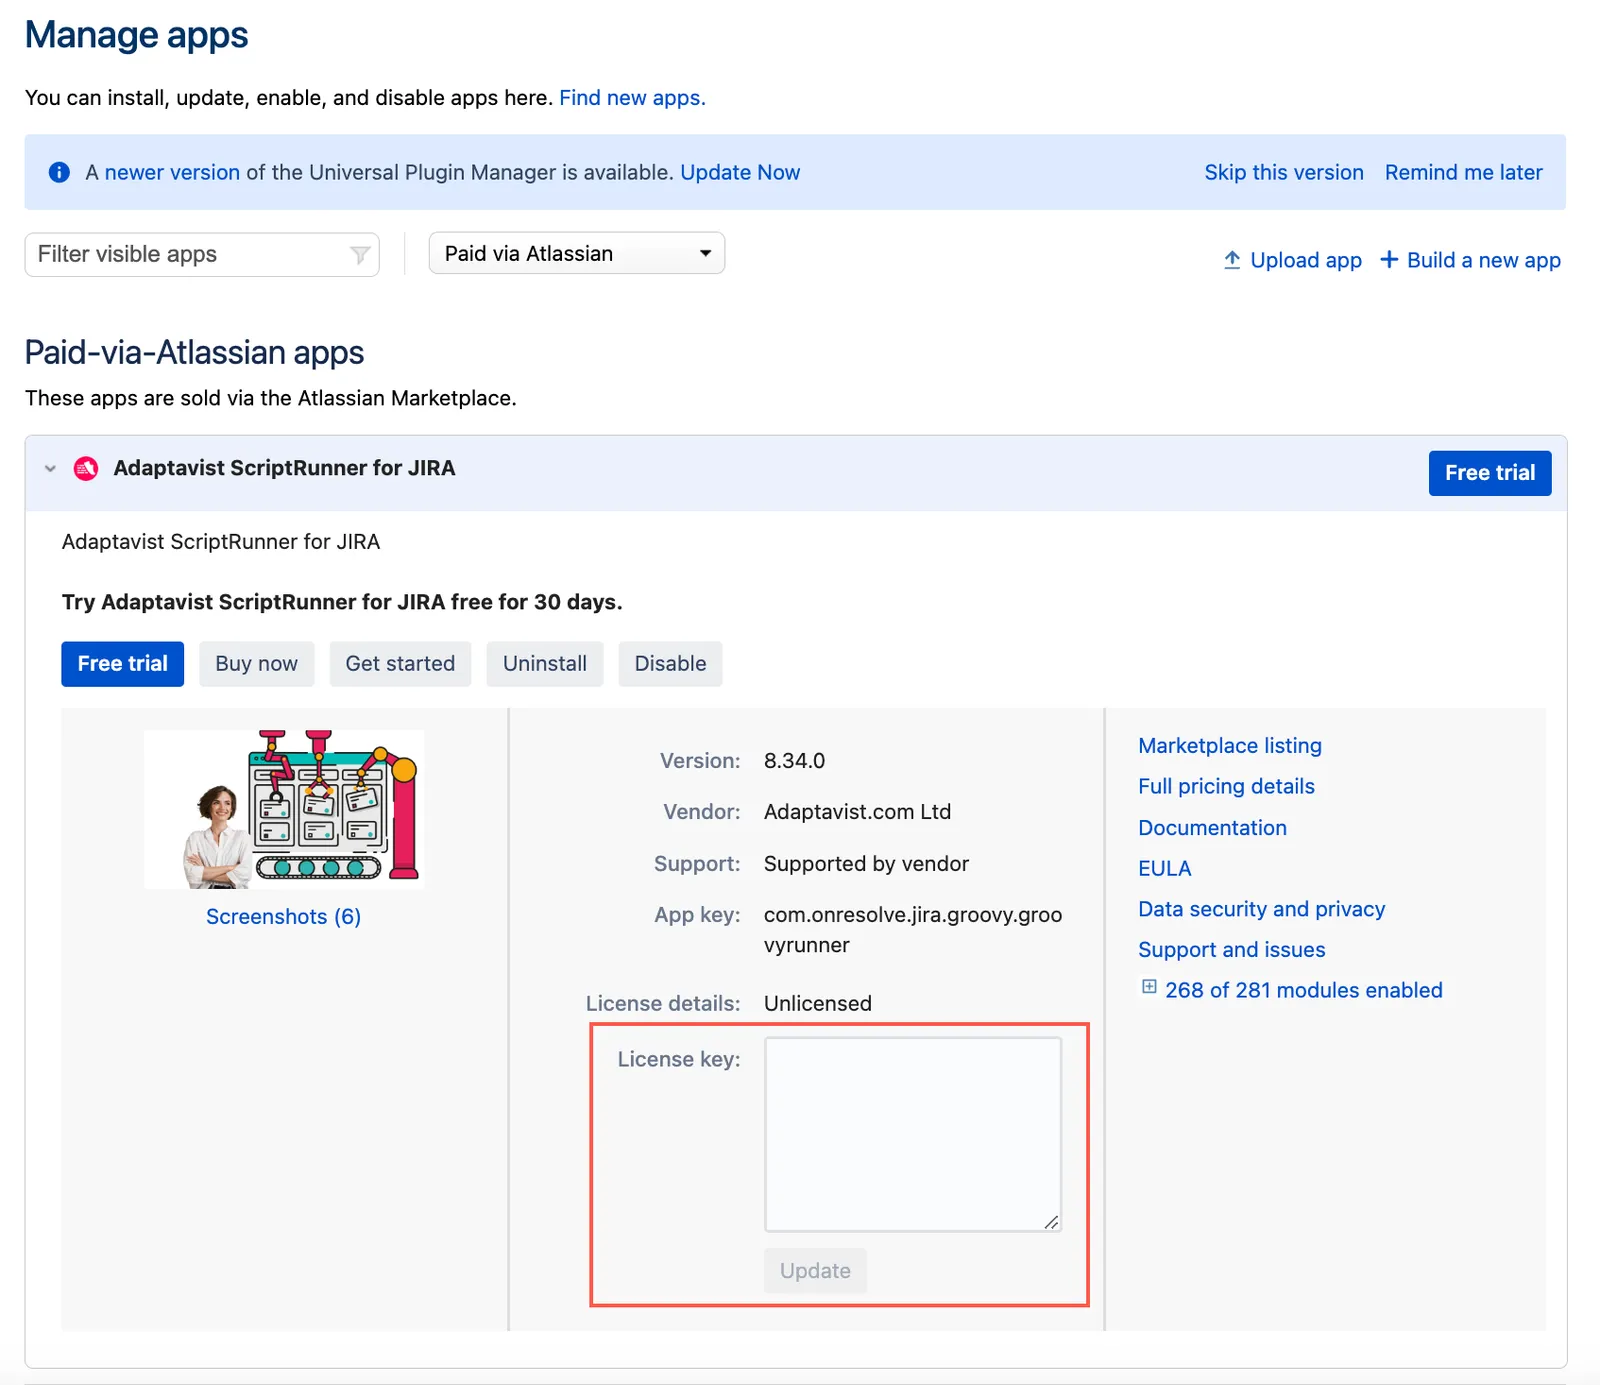
Task: Expand the 268 of 281 modules enabled list
Action: click(1303, 990)
